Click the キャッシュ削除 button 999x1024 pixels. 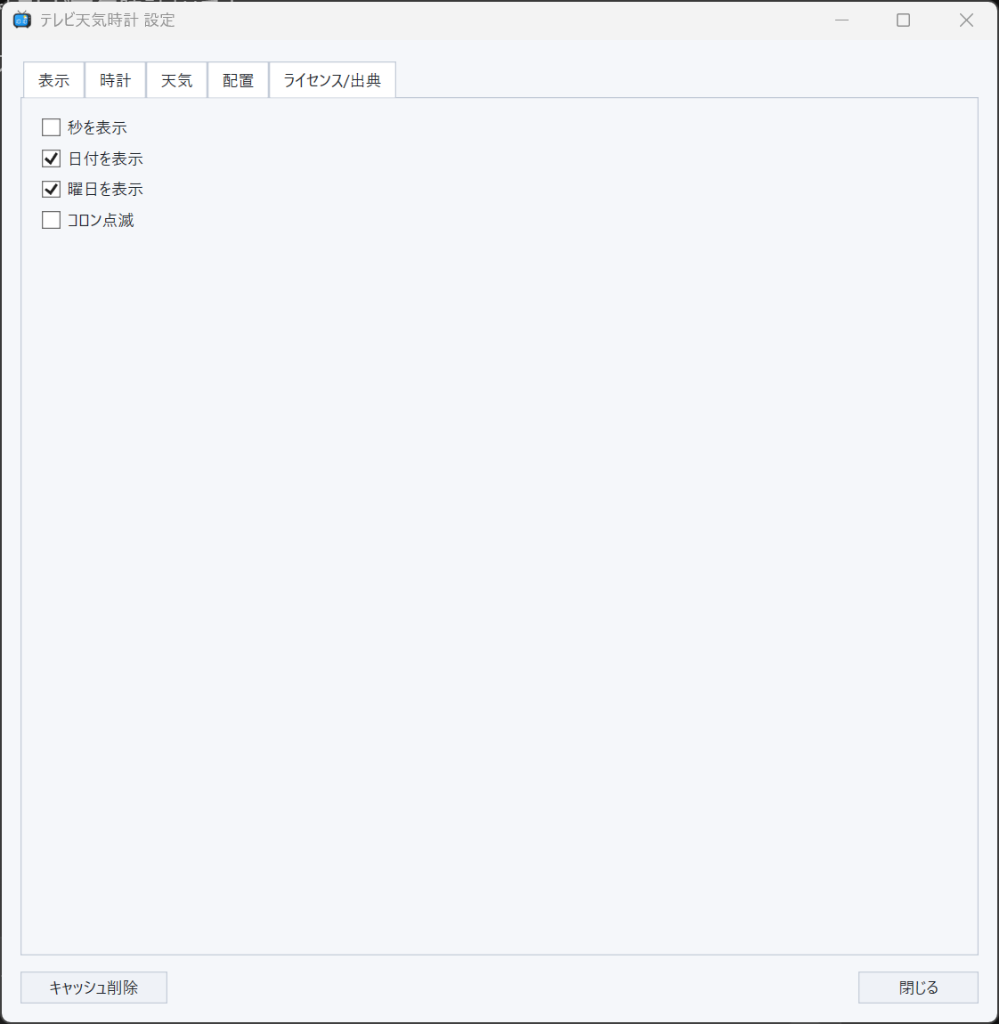coord(94,987)
